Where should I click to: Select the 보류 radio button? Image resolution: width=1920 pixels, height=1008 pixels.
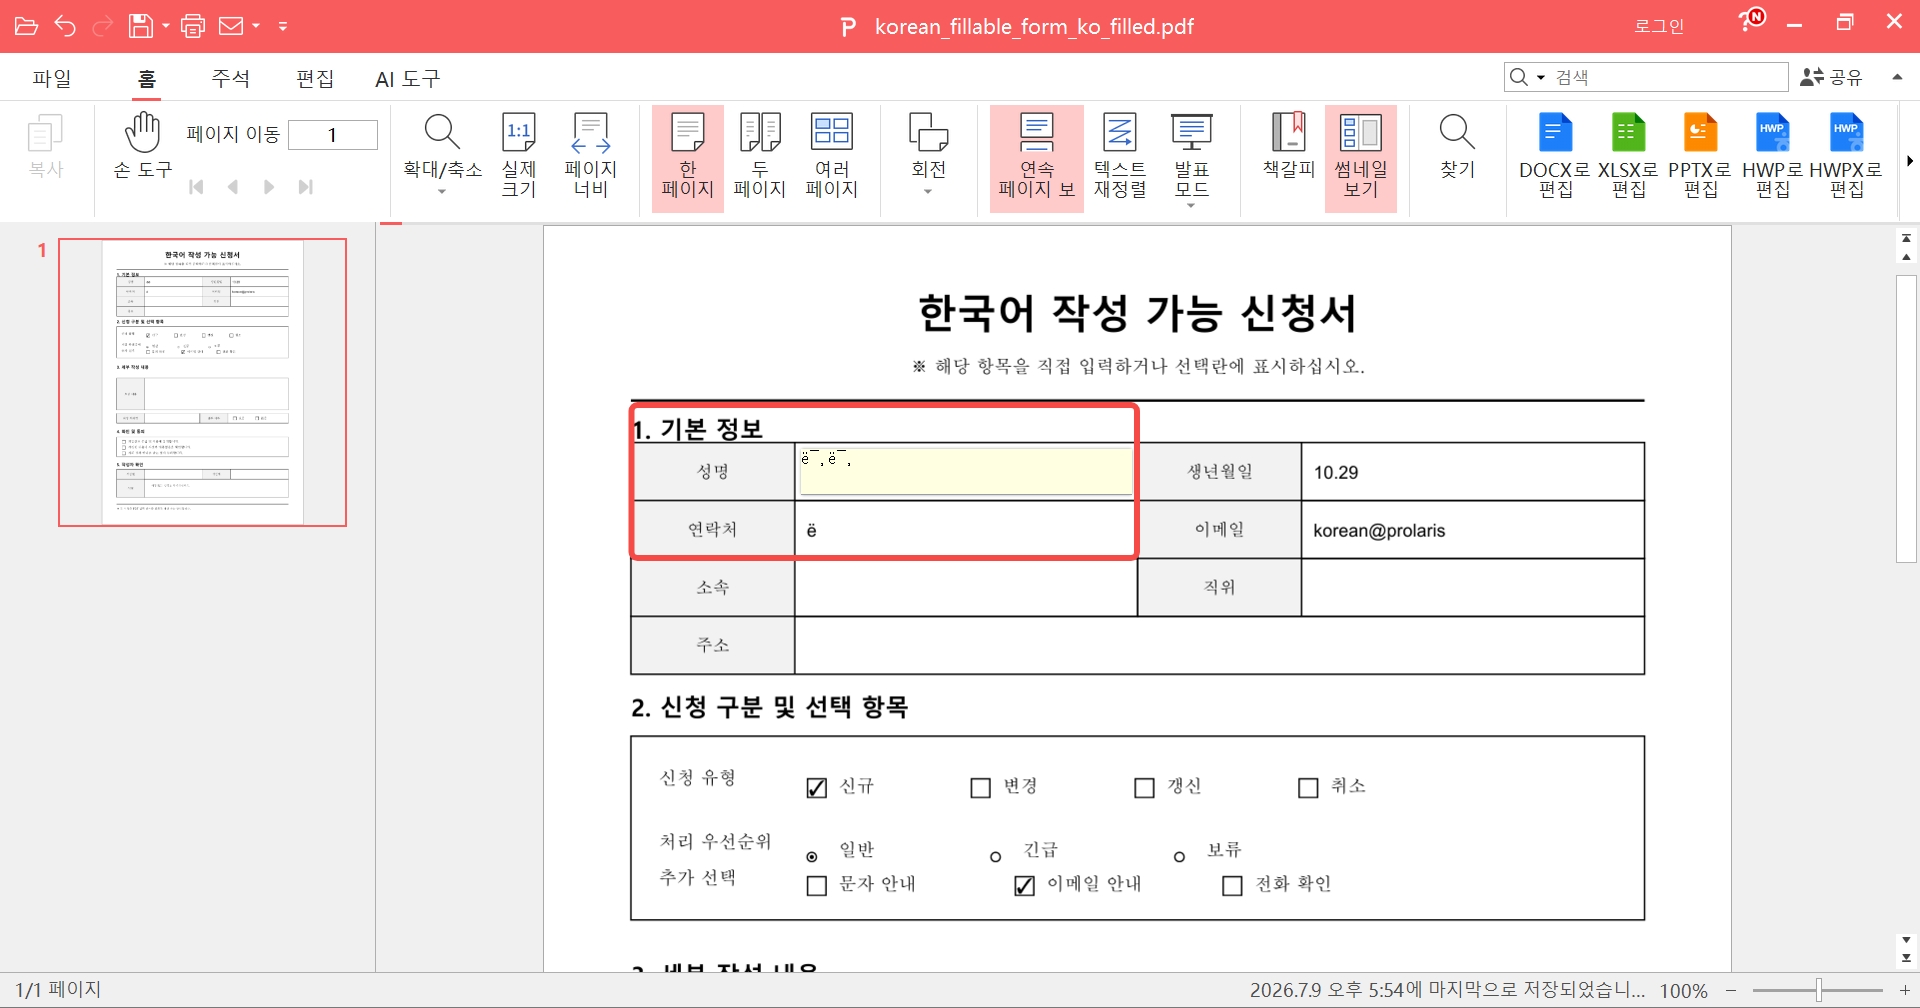tap(1179, 857)
